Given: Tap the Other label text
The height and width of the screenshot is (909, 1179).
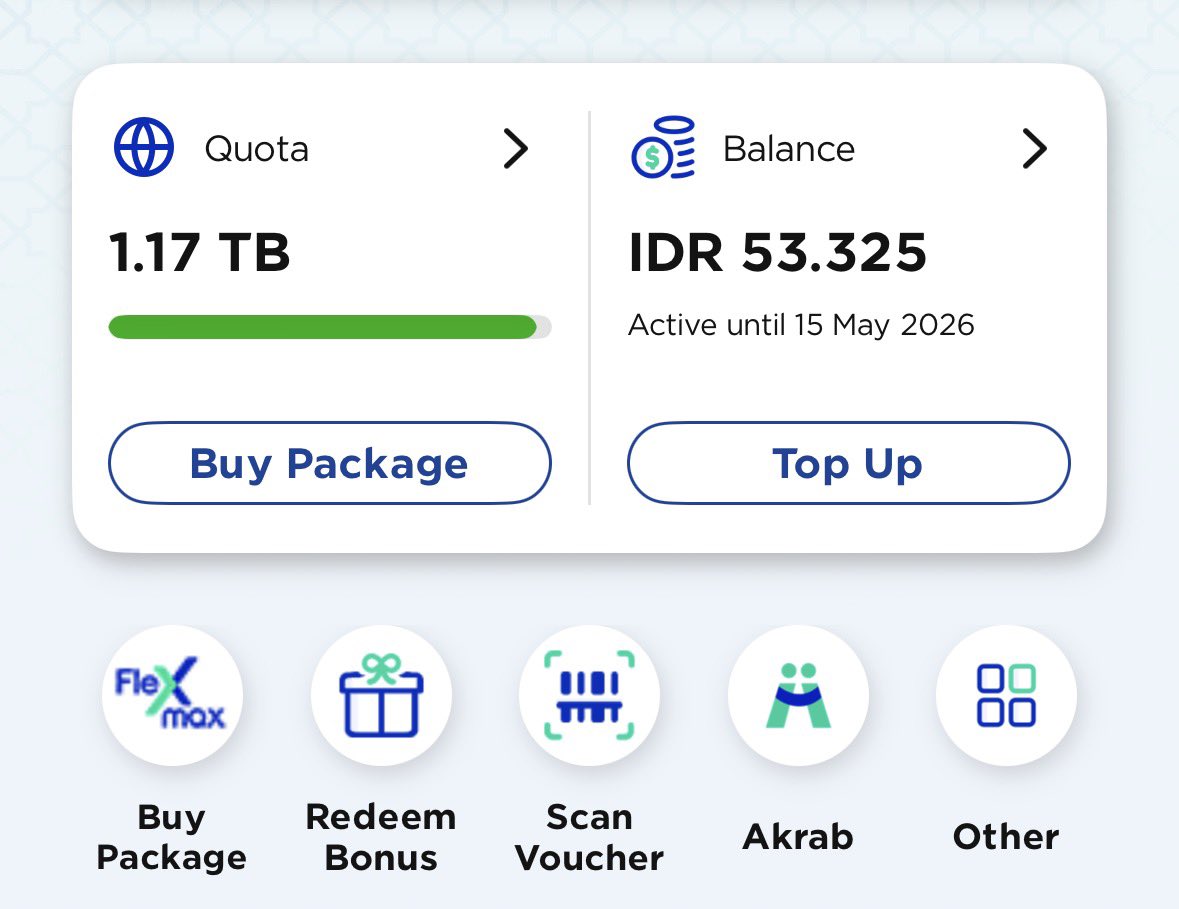Looking at the screenshot, I should tap(1006, 837).
